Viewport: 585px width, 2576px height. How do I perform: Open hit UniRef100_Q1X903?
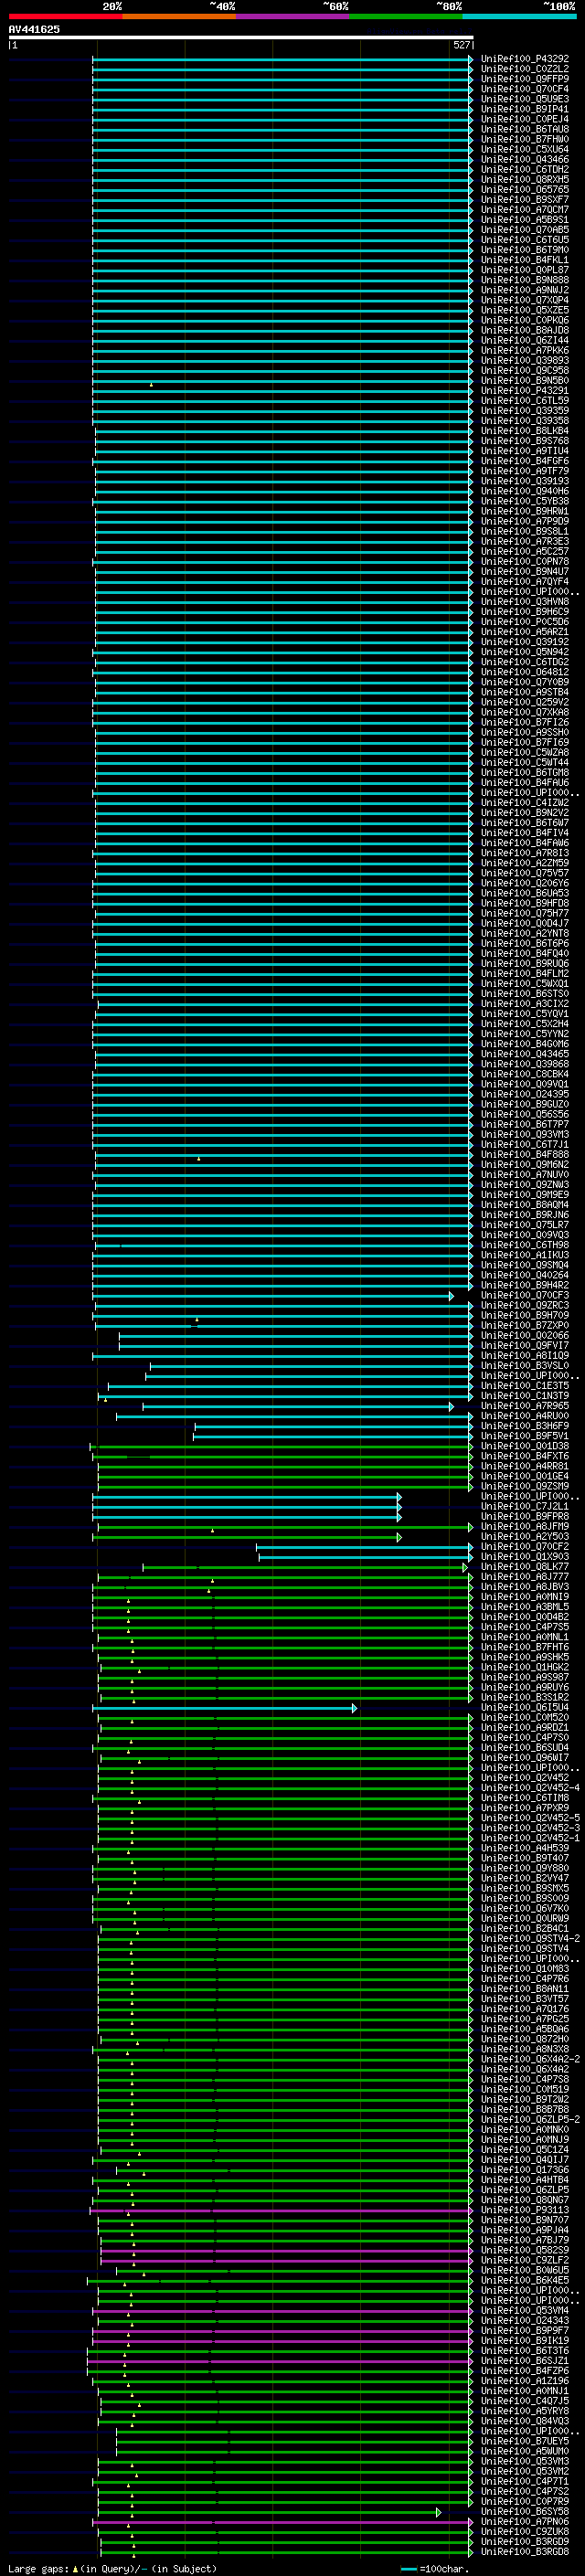pyautogui.click(x=524, y=1557)
